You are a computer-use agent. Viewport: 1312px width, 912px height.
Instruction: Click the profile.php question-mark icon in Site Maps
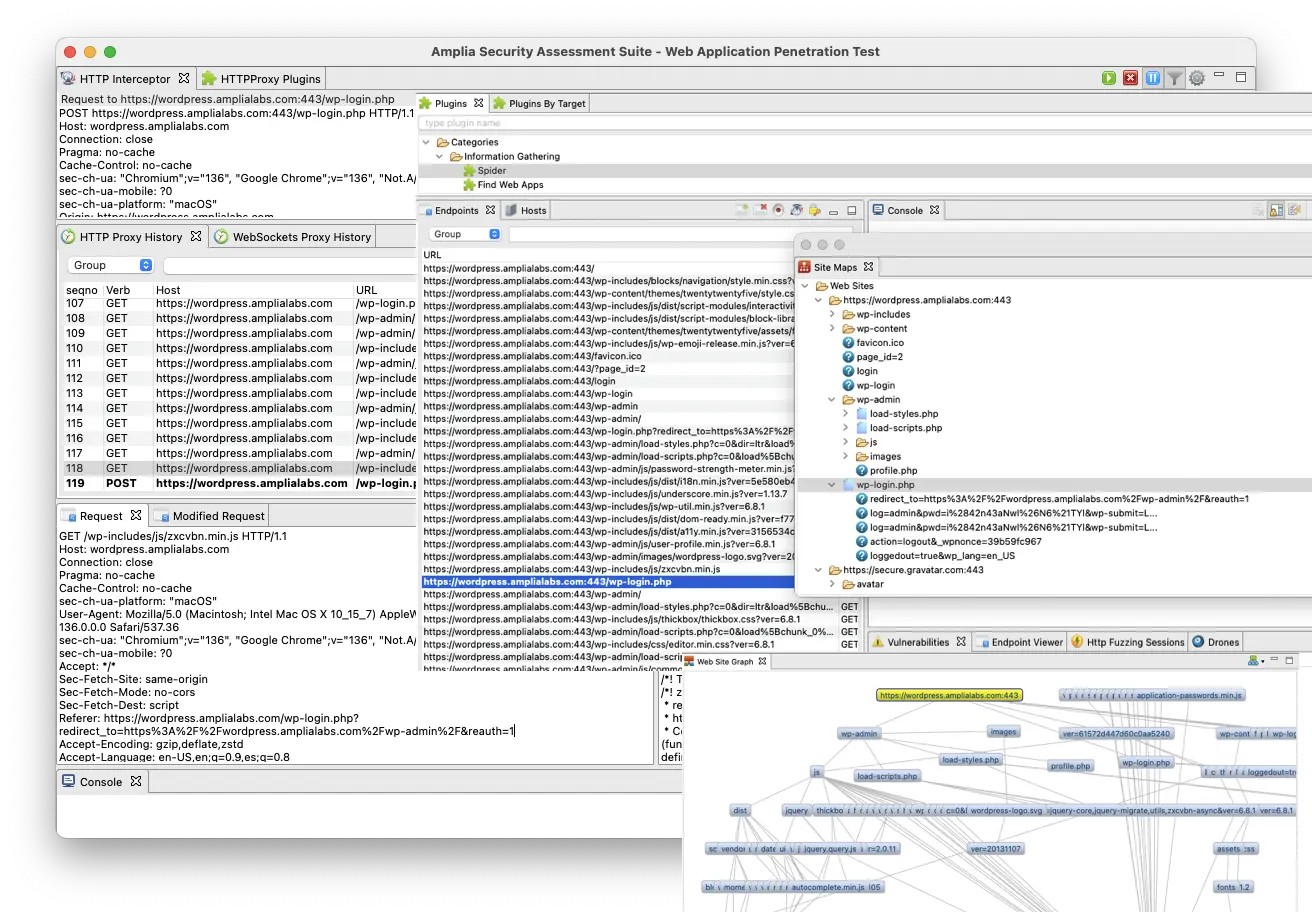click(862, 471)
